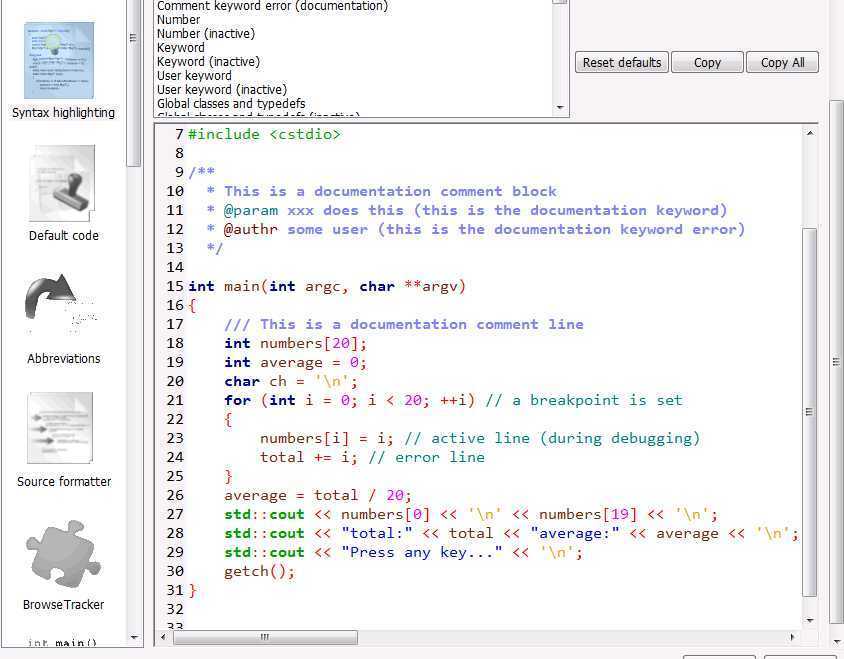Screen dimensions: 844x659
Task: Click 'char ch' declaration on line 20
Action: point(255,381)
